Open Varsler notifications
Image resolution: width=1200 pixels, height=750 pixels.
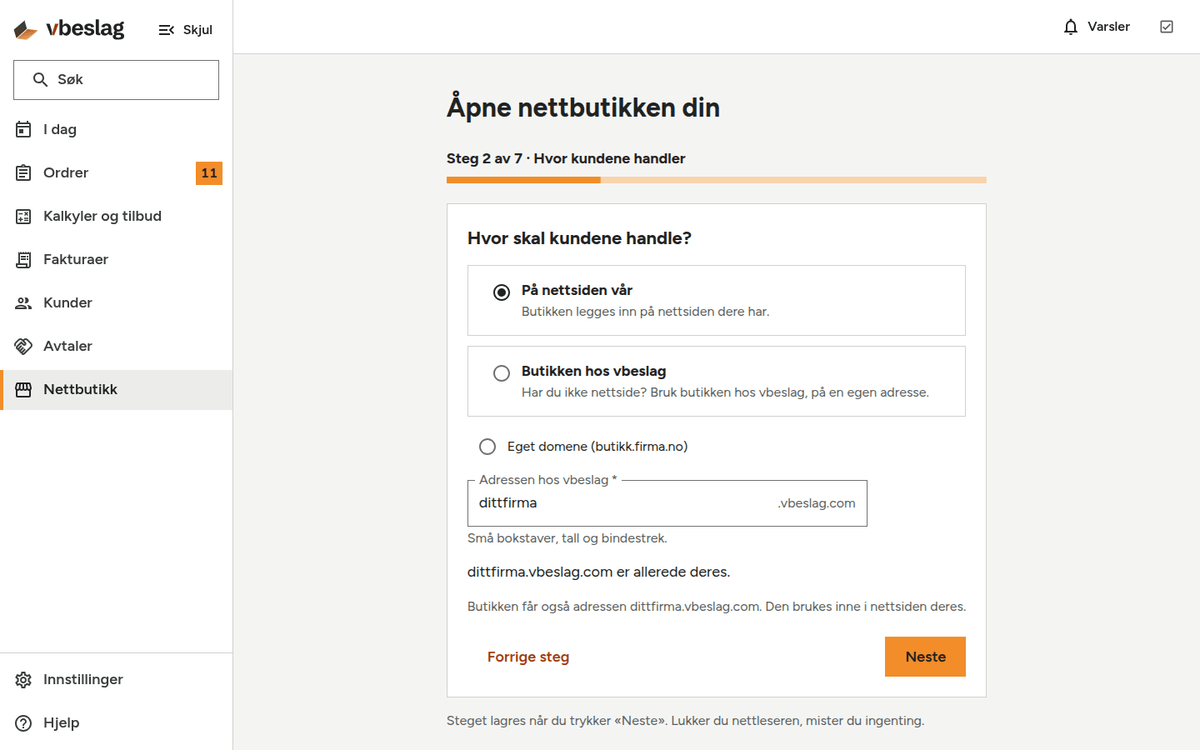tap(1096, 27)
